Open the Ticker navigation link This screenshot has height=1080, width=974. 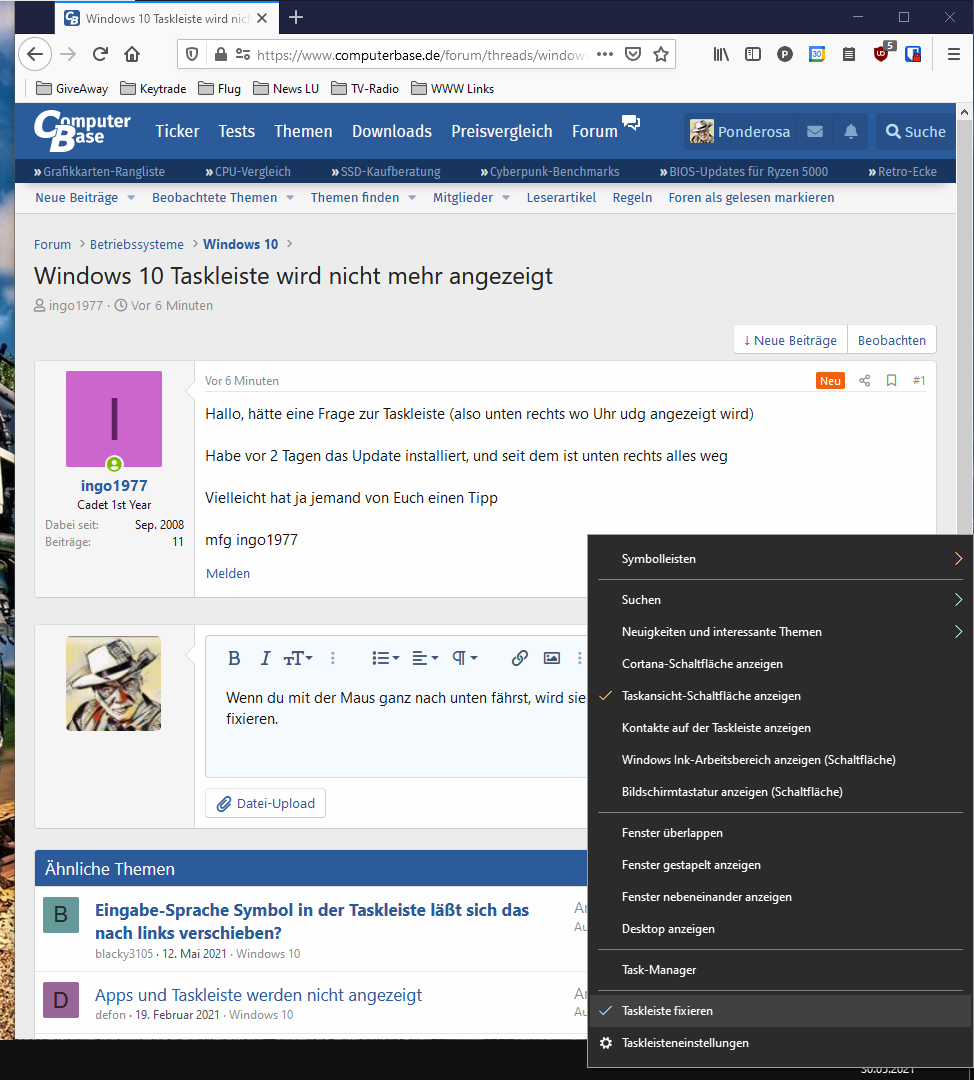(177, 131)
